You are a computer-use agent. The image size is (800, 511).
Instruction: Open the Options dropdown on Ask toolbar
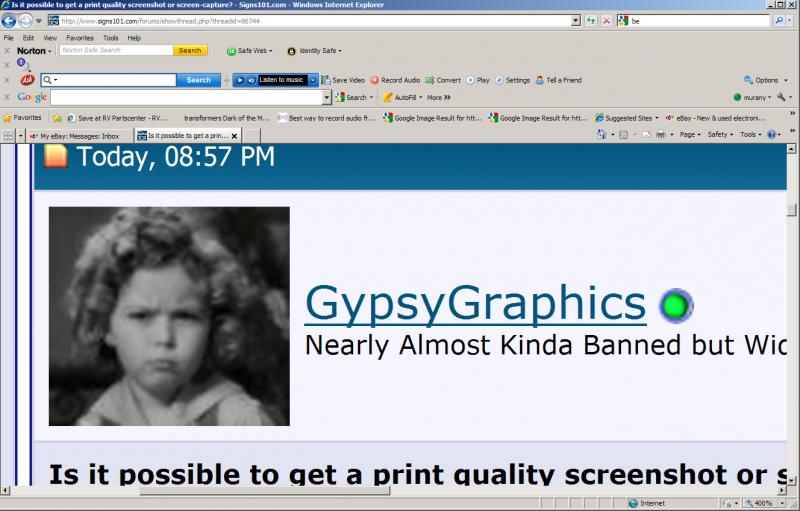click(766, 81)
